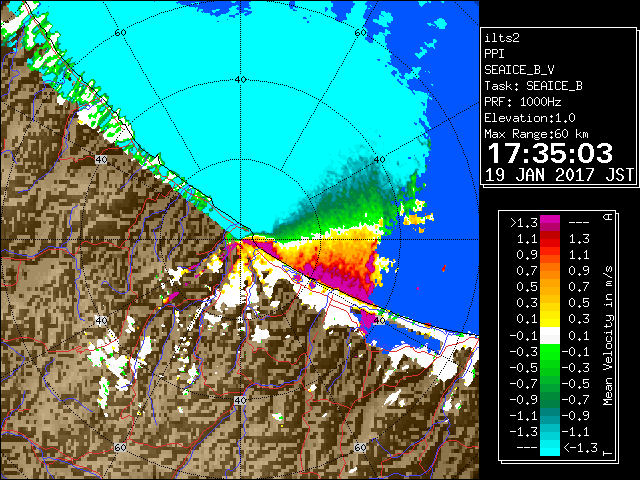The height and width of the screenshot is (480, 640).
Task: Click the 'Max Range:60 km' text
Action: tap(536, 134)
